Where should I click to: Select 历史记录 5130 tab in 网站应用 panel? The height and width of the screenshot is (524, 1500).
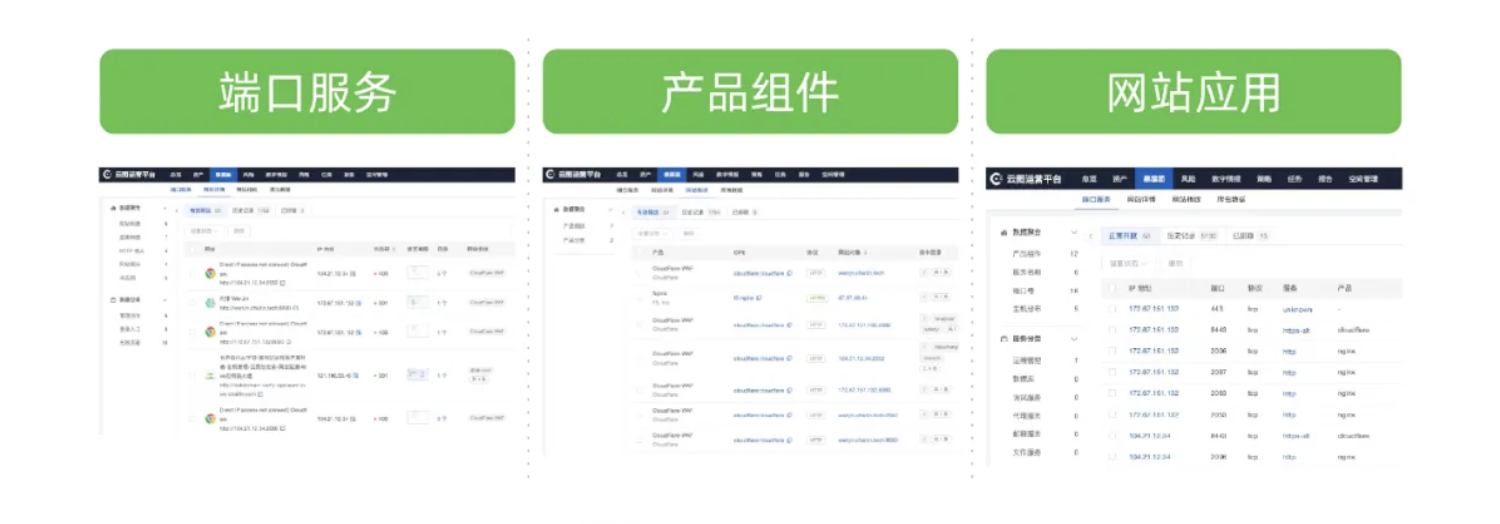coord(1190,236)
